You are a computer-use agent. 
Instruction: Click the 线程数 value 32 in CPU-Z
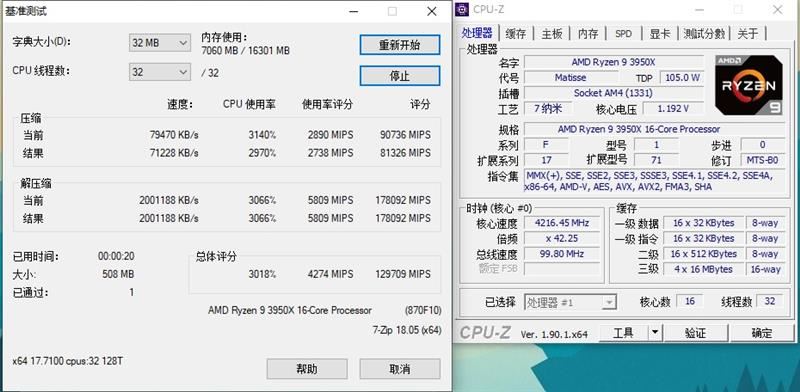click(770, 301)
